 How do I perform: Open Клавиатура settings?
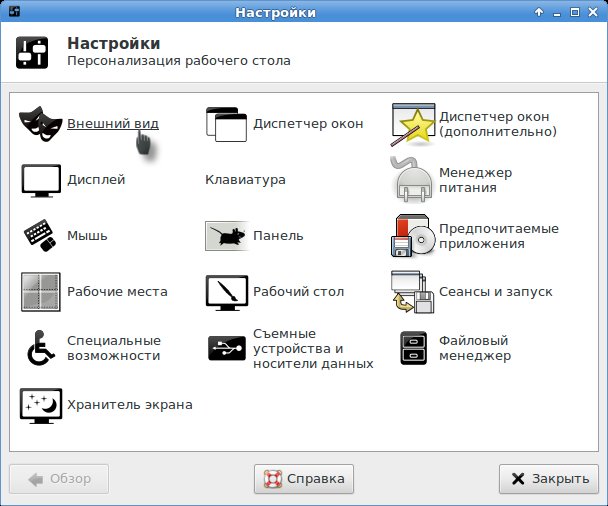coord(245,180)
